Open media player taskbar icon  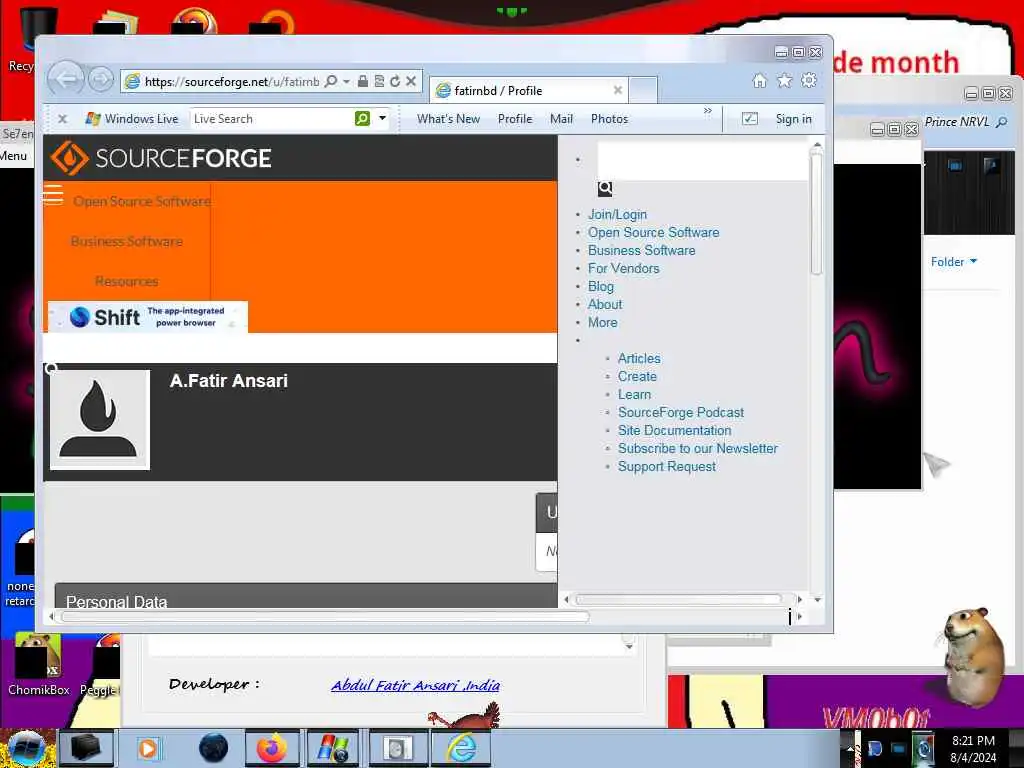(148, 748)
